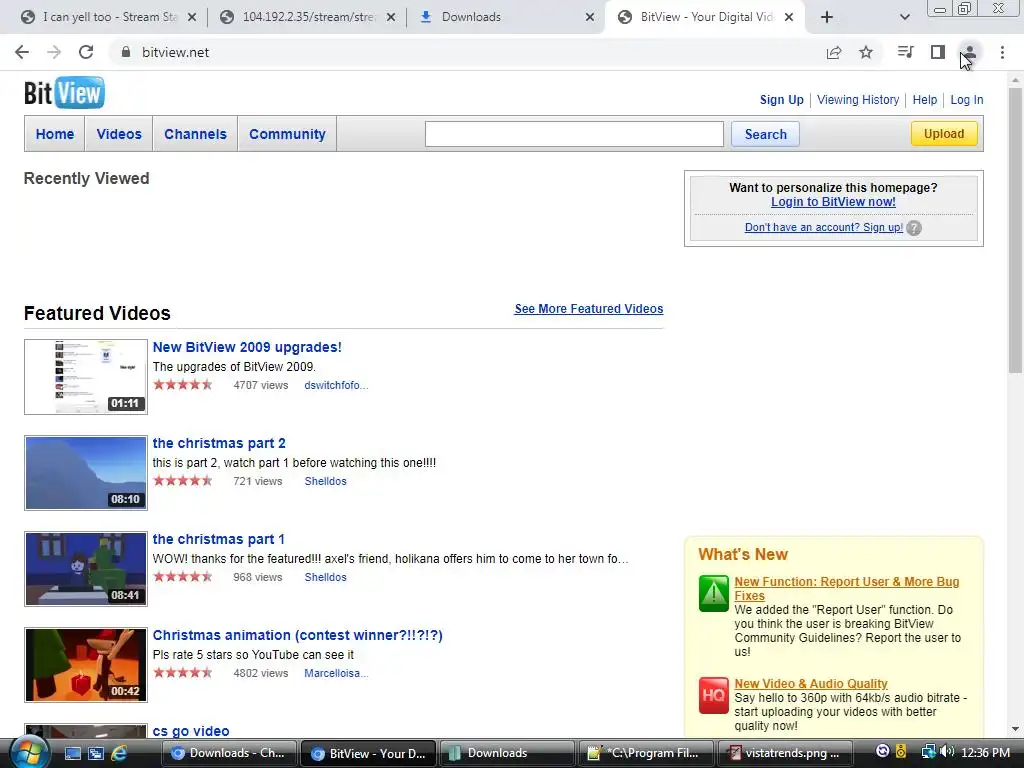1024x768 pixels.
Task: Open 'New Function: Report User & More Bug Fixes'
Action: tap(846, 588)
